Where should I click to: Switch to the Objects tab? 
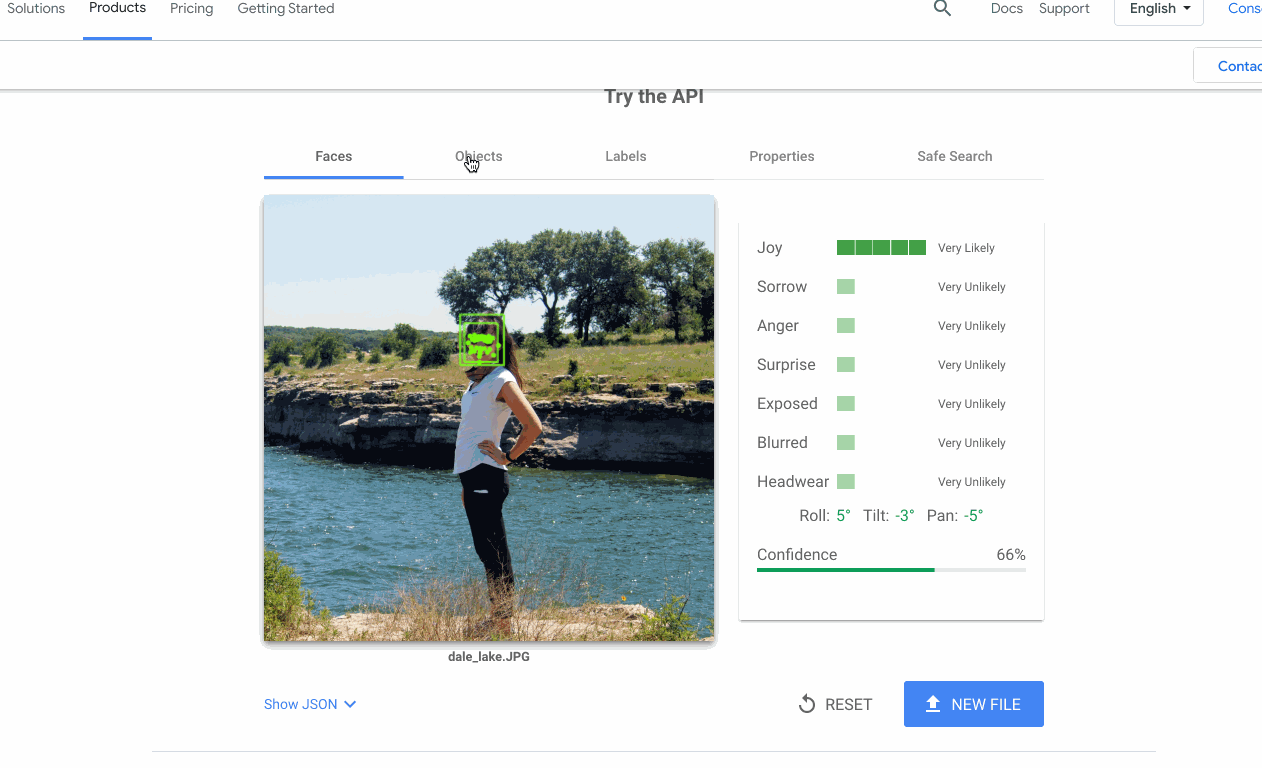pyautogui.click(x=478, y=156)
